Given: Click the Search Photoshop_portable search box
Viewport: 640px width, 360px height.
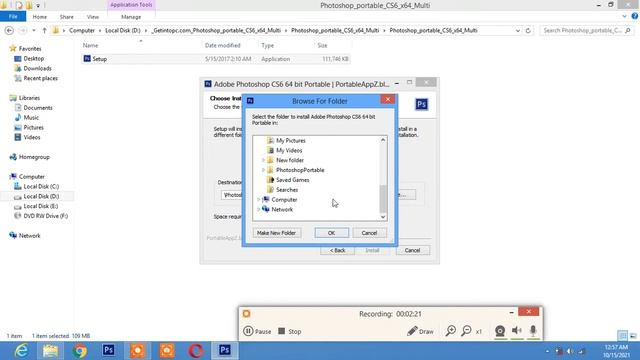Looking at the screenshot, I should coord(587,31).
